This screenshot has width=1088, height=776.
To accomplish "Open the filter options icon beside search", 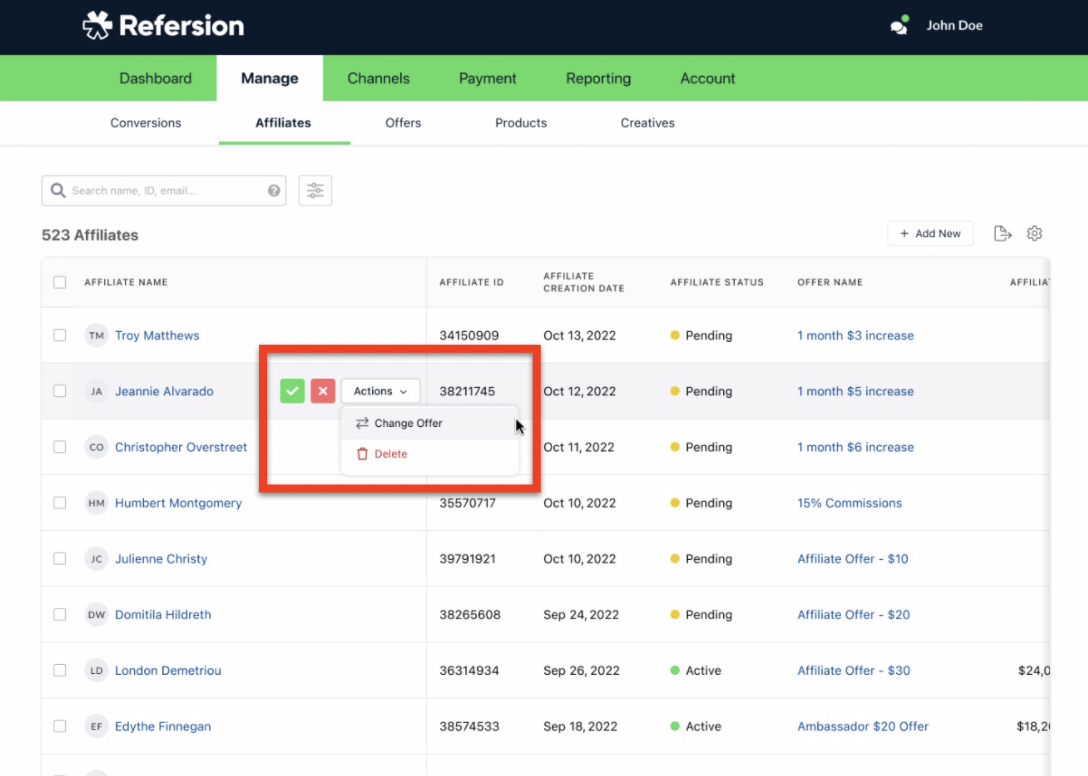I will [315, 190].
